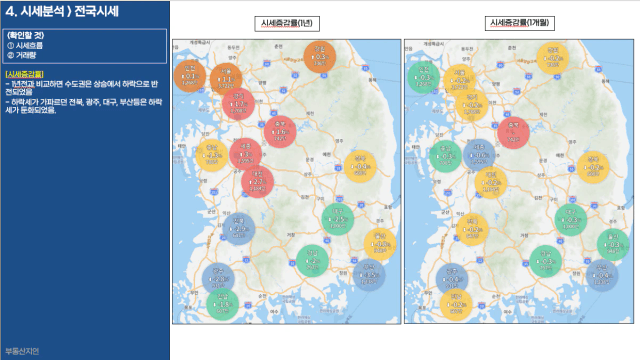Click the yellow 강원 marker on 1개월 map

(x=553, y=58)
